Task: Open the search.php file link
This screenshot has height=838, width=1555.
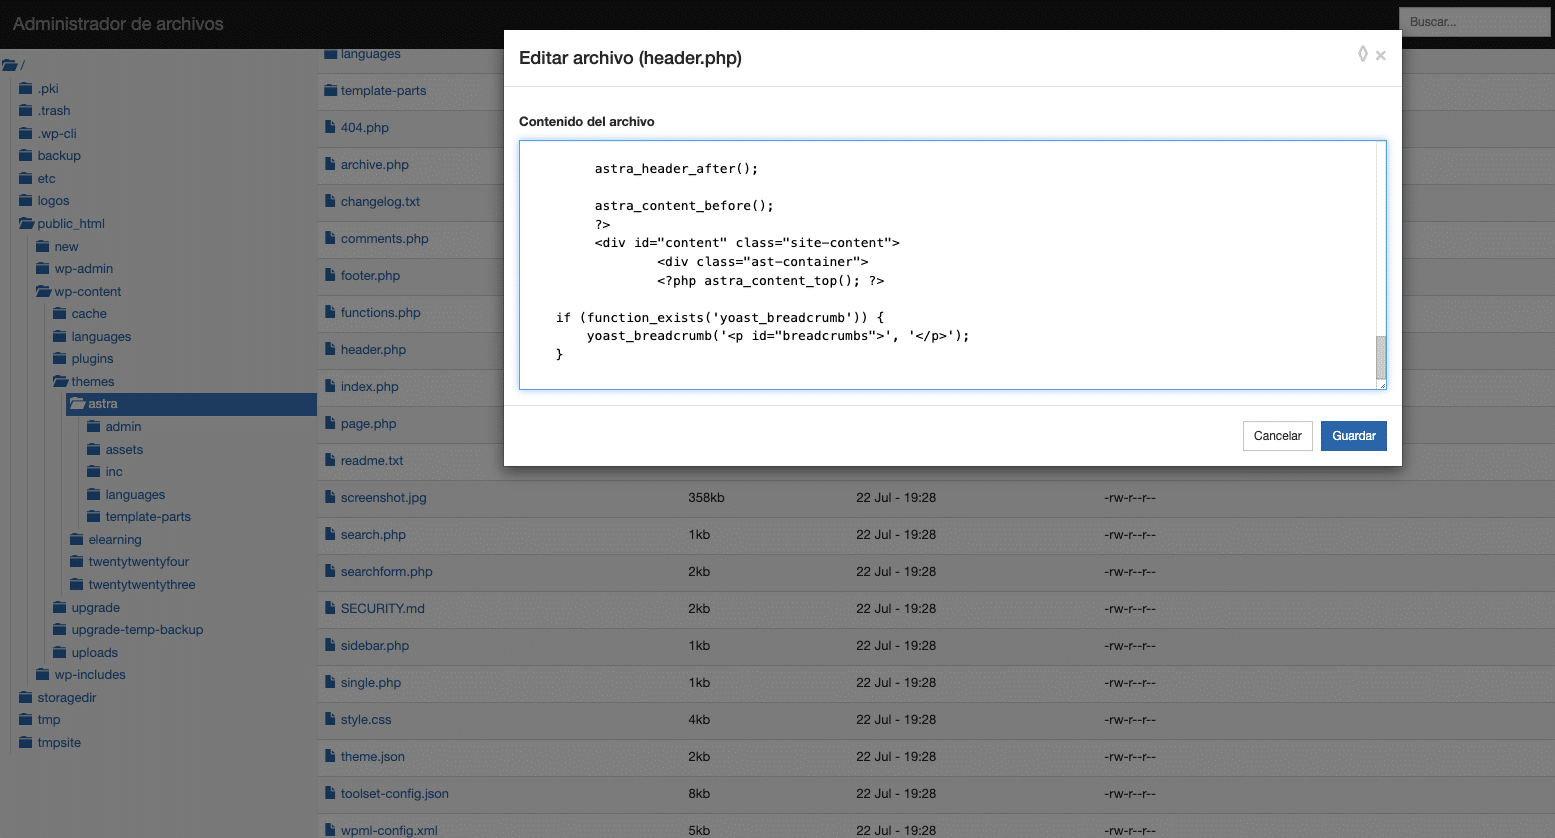Action: [373, 535]
